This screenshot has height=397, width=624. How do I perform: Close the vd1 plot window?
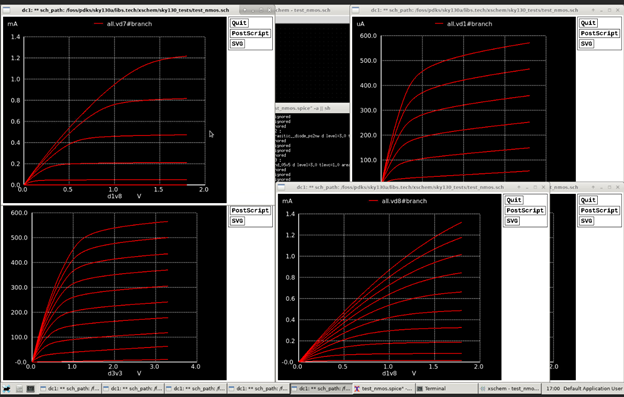click(x=617, y=10)
